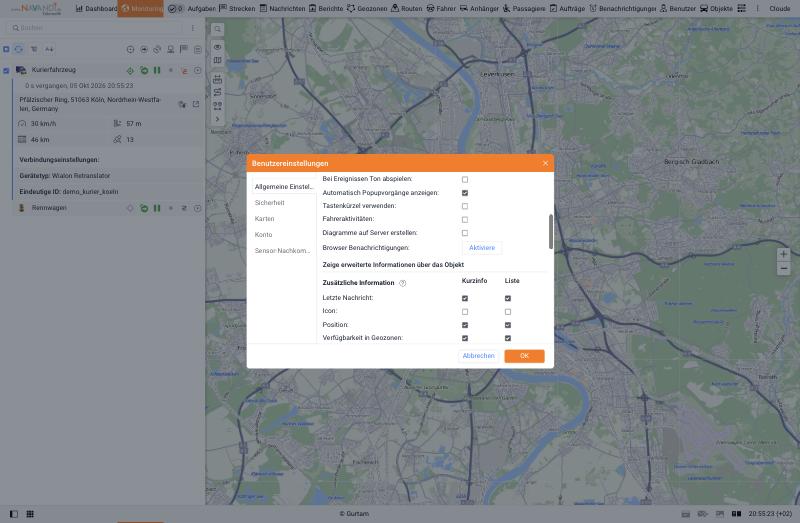Screen dimensions: 800x523
Task: Click the green circular-arrow icon for Kurierfahrzeug
Action: click(x=144, y=70)
